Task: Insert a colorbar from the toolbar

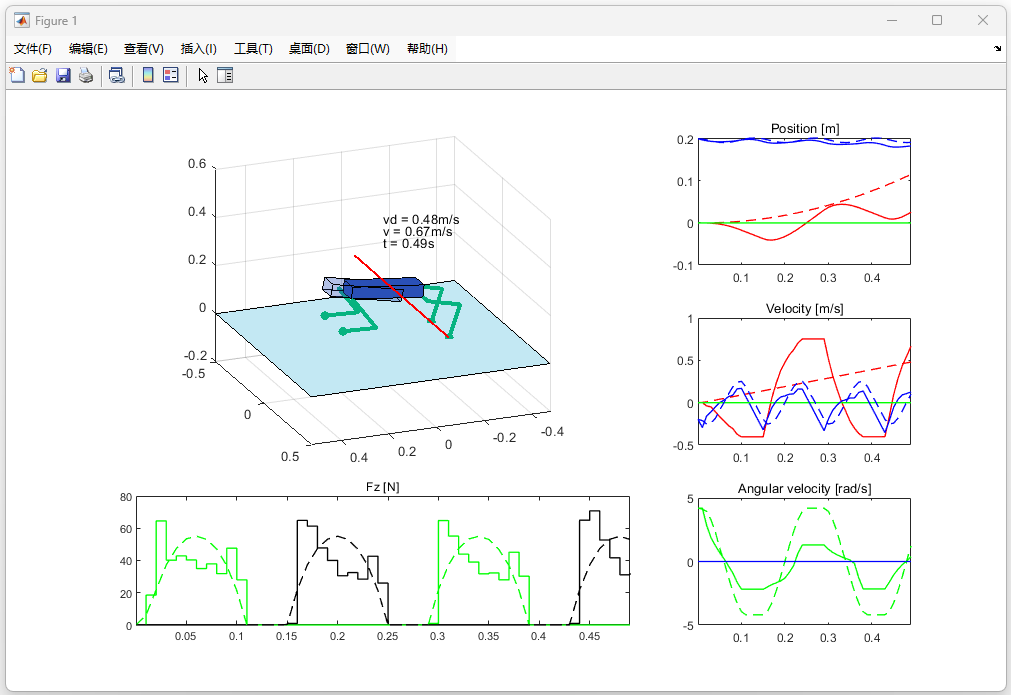Action: click(x=148, y=75)
